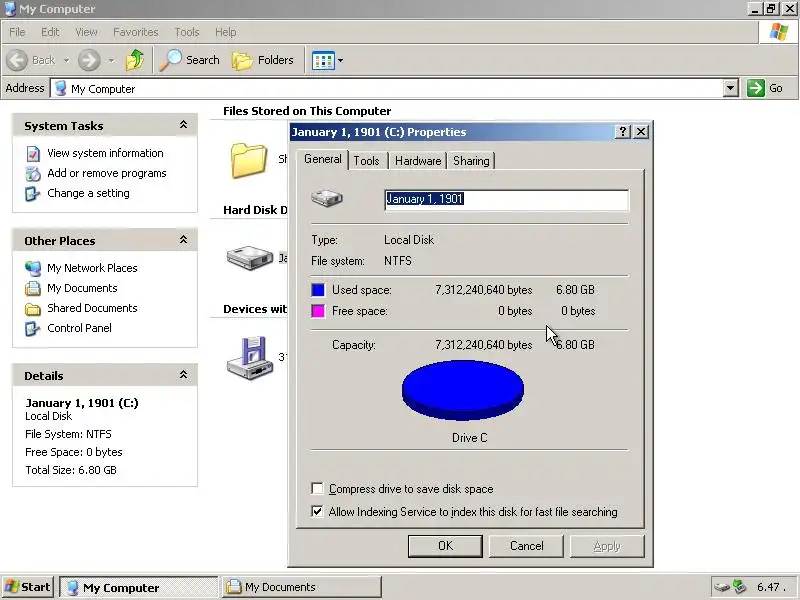The height and width of the screenshot is (600, 800).
Task: Click the safely remove hardware tray icon
Action: tap(721, 587)
